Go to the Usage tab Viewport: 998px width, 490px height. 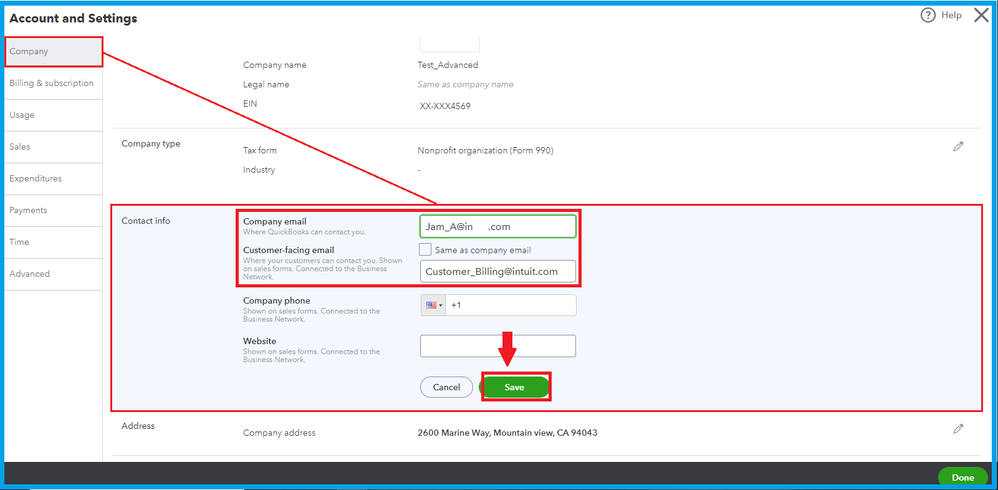pyautogui.click(x=53, y=115)
